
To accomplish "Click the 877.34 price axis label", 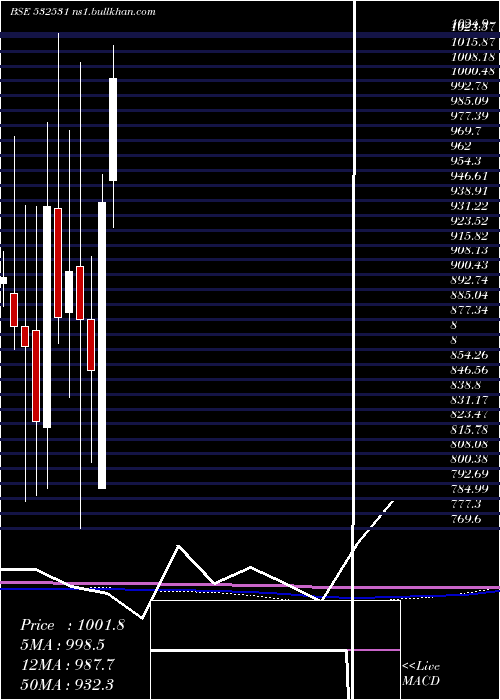I will (x=469, y=310).
